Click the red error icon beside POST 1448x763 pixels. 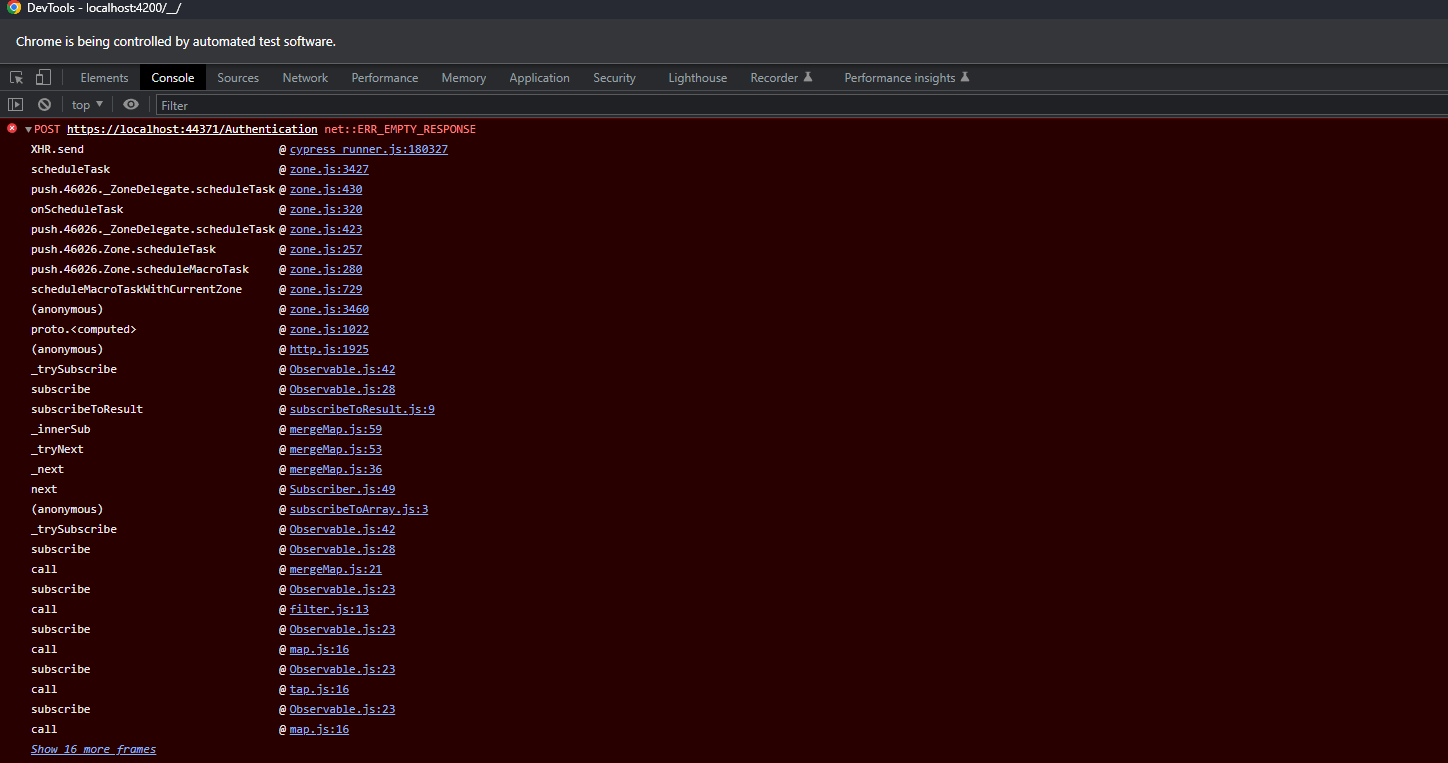point(12,129)
